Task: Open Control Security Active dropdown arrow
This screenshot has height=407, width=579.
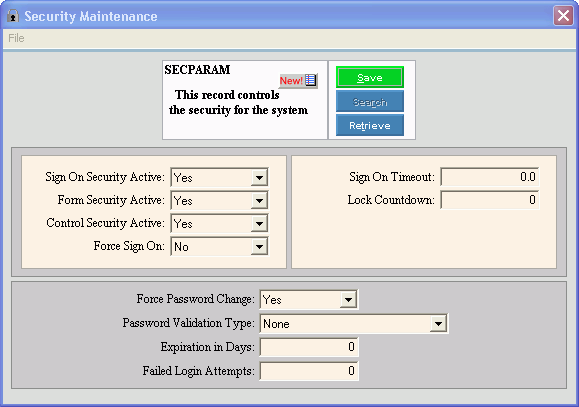Action: pos(259,223)
